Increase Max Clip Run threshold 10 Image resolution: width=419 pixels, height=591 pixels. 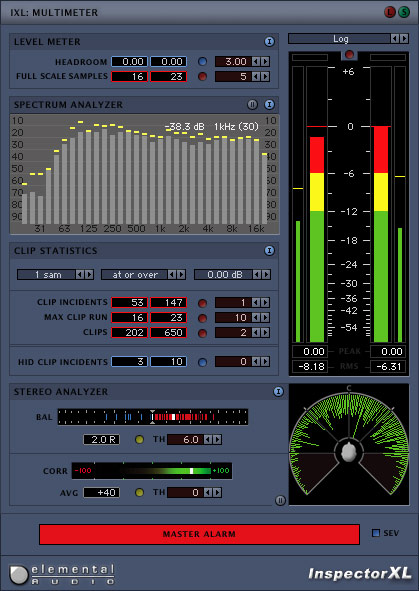tap(265, 318)
